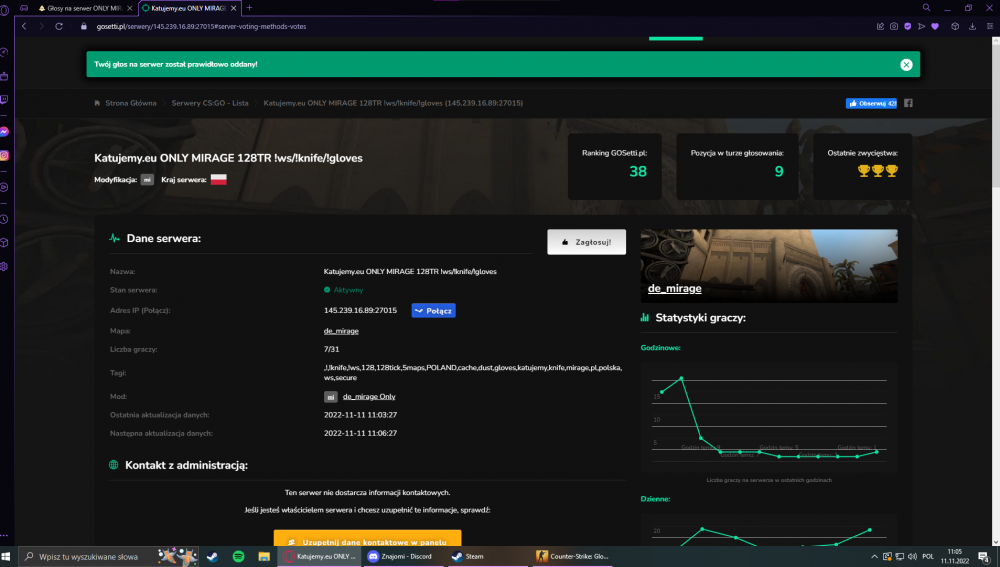Close the 'Głosy na serwer' tab
This screenshot has width=1000, height=567.
pos(129,8)
